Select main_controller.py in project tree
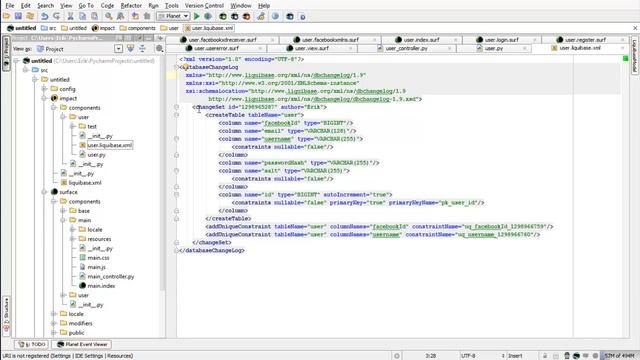640x360 pixels. point(111,276)
